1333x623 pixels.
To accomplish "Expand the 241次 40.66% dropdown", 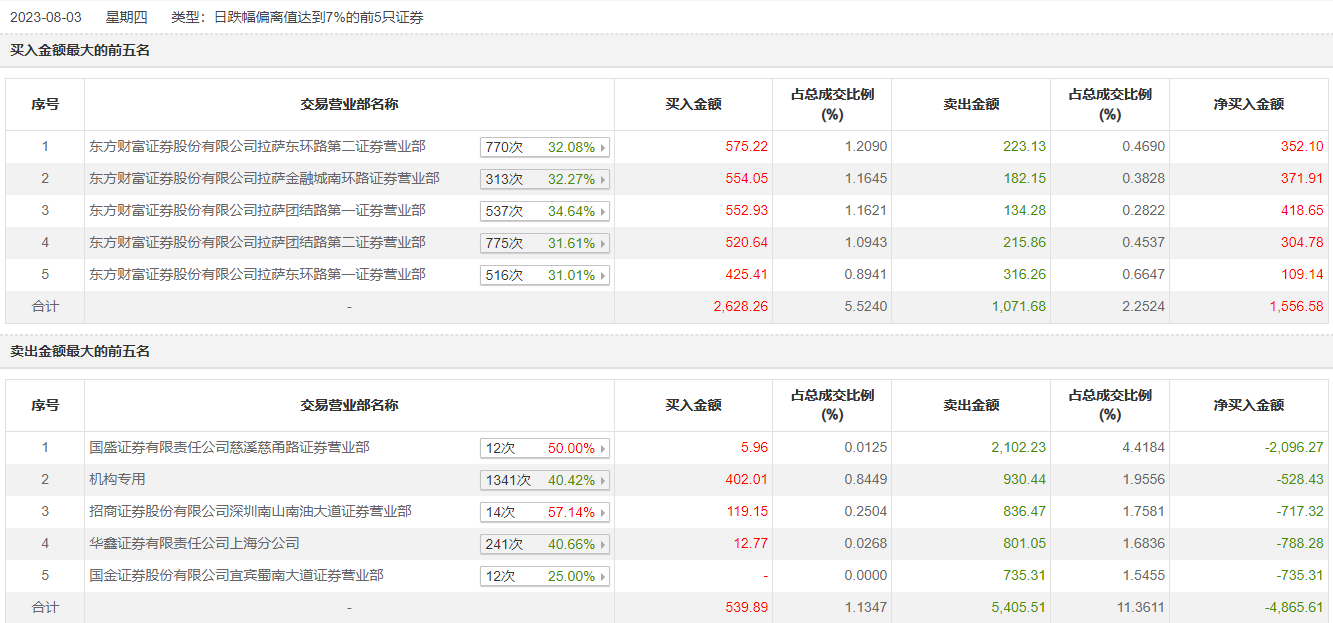I will pyautogui.click(x=545, y=544).
